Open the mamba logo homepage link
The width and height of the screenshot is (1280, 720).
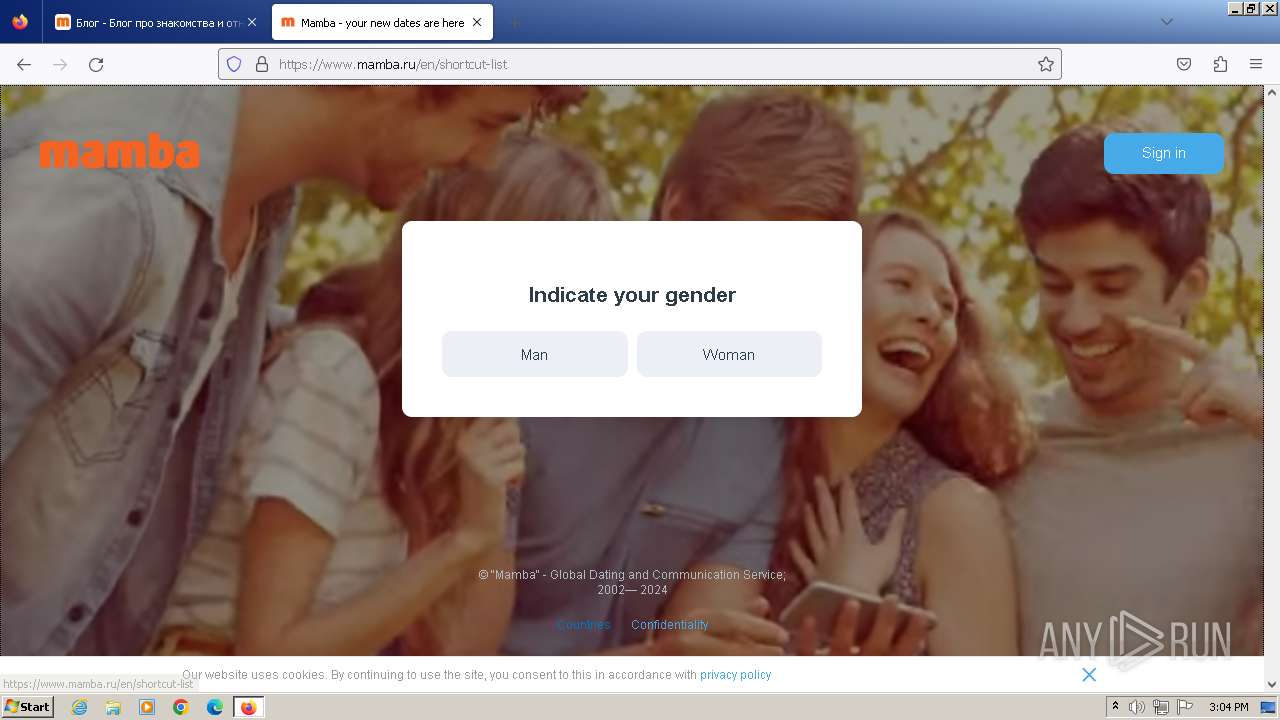(120, 152)
